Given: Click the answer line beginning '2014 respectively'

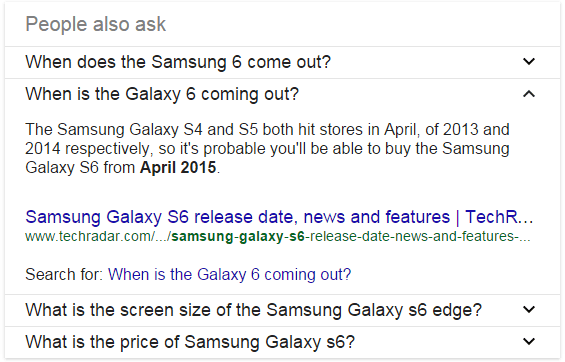Looking at the screenshot, I should tap(267, 148).
